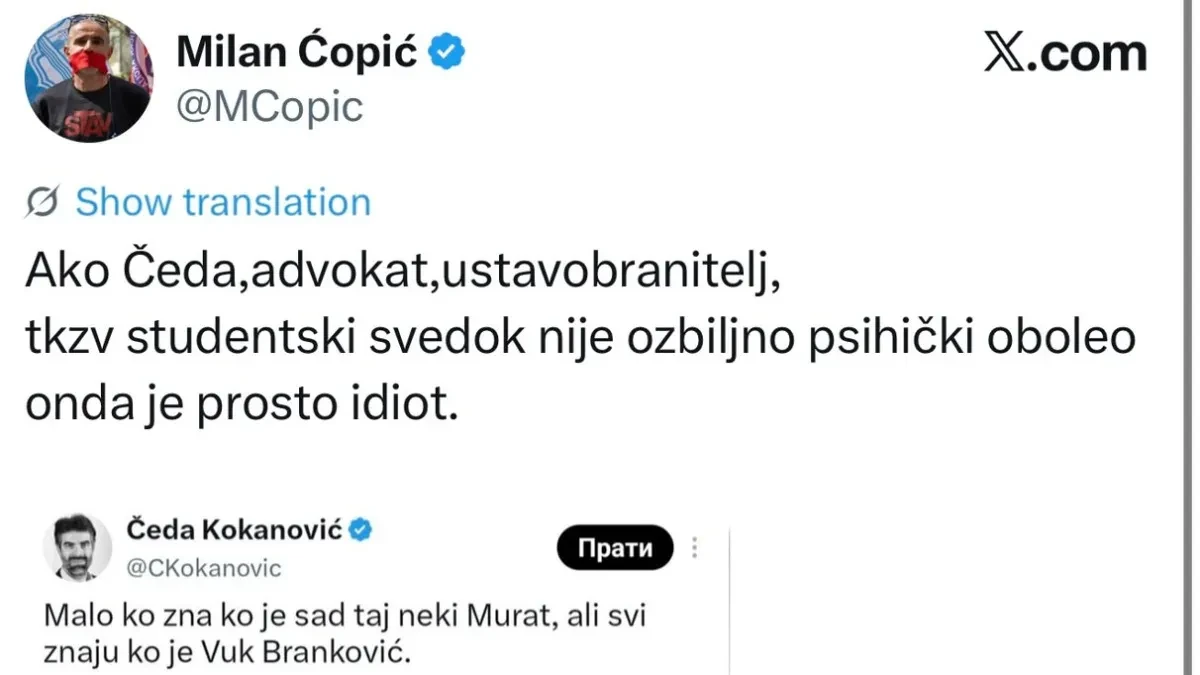Open Milan Ćopić's profile avatar
The height and width of the screenshot is (675, 1200).
[89, 79]
